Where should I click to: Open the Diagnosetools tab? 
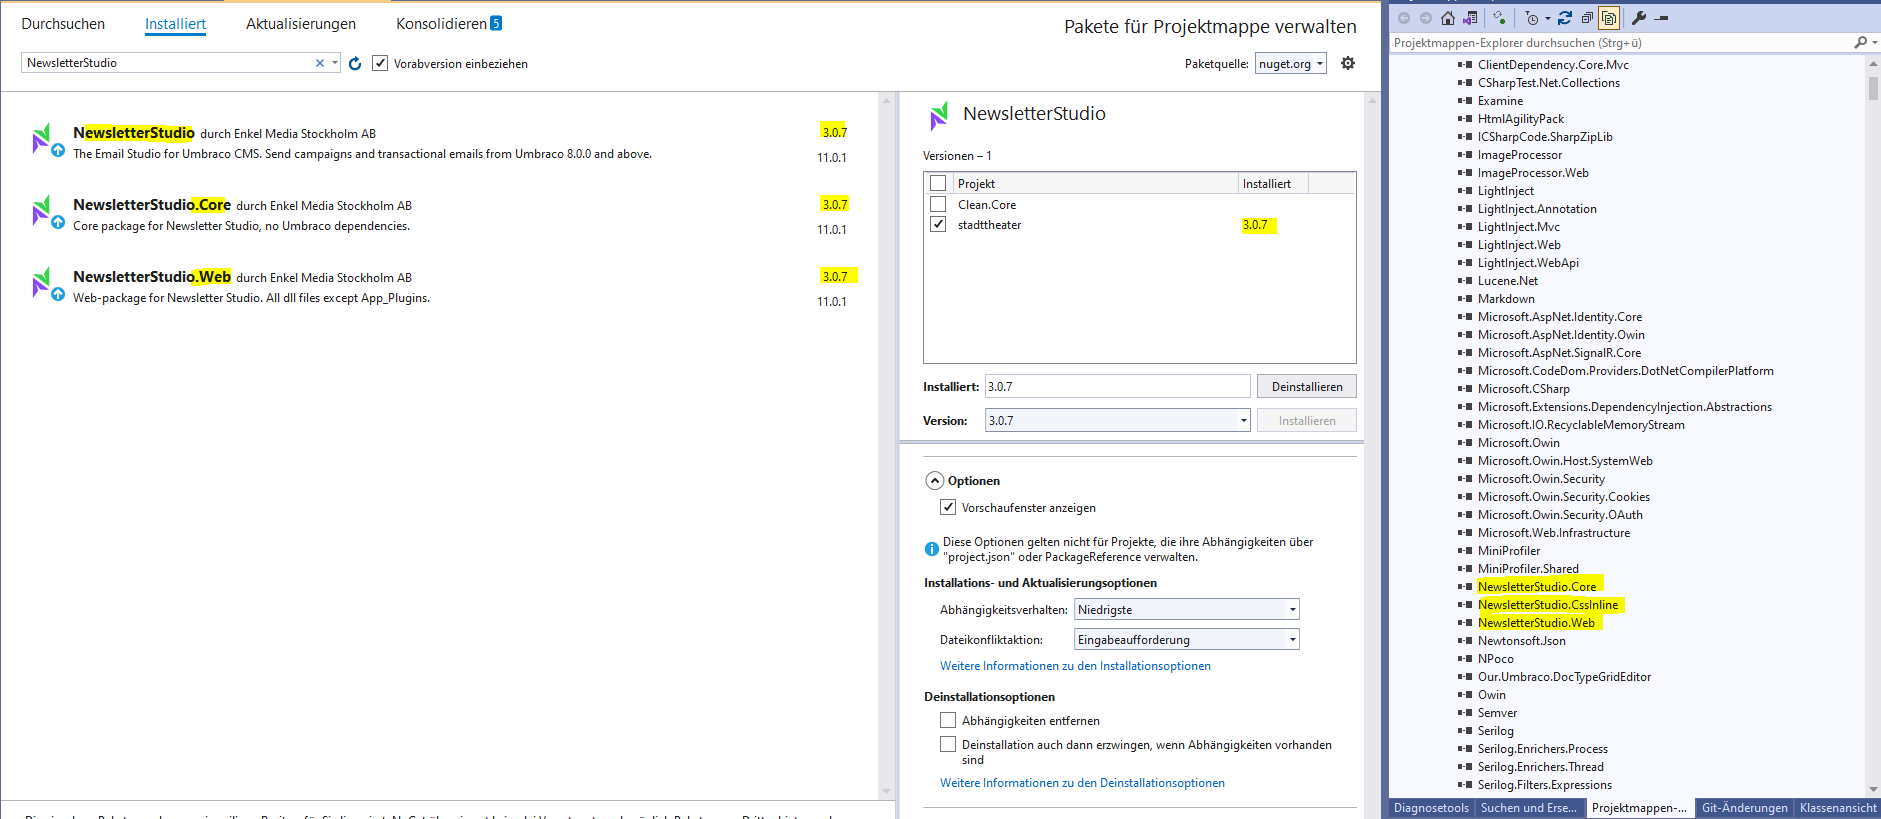(x=1431, y=808)
